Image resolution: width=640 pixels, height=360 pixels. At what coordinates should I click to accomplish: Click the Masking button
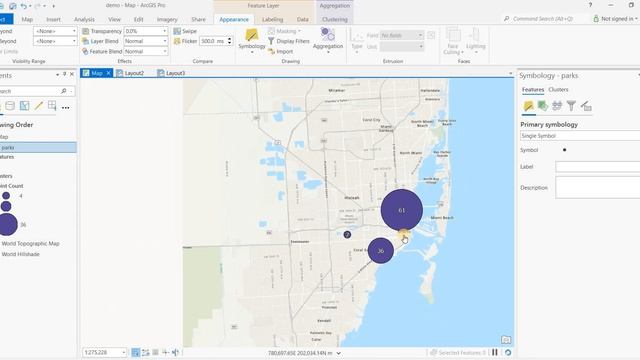pos(284,31)
